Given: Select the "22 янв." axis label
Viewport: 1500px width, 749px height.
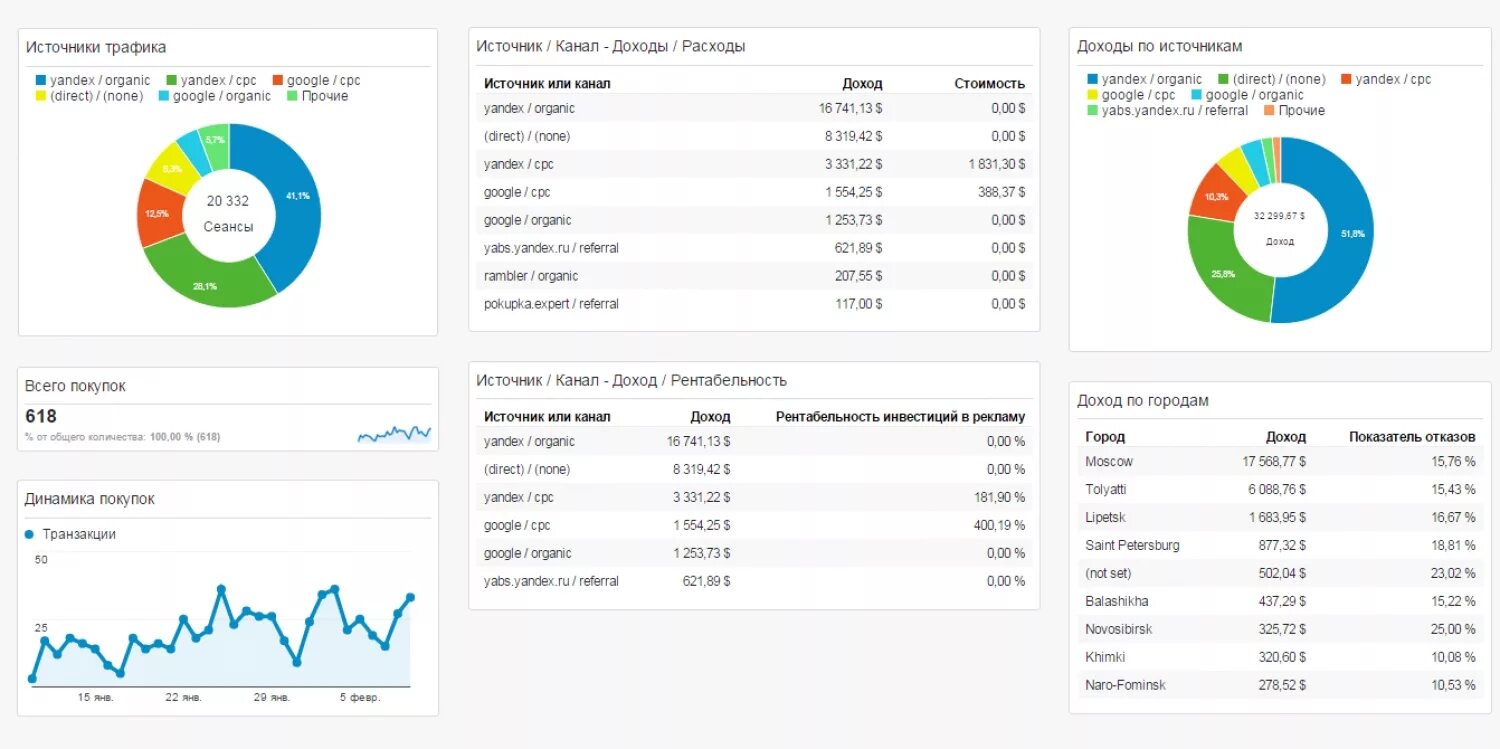Looking at the screenshot, I should point(183,698).
